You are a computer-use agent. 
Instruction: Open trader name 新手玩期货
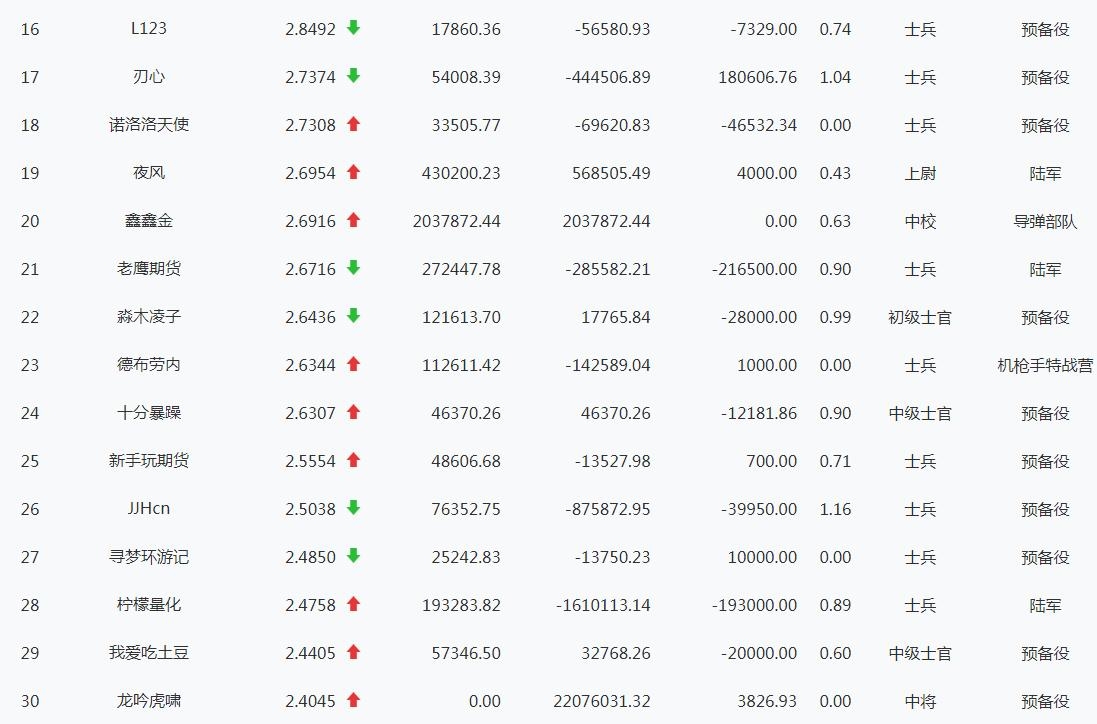[x=149, y=461]
